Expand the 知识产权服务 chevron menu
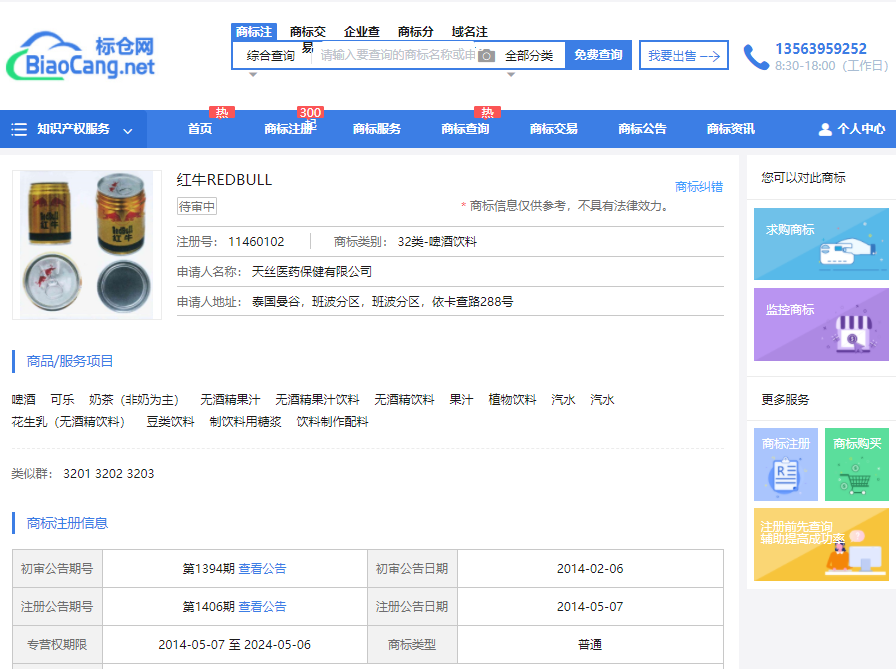This screenshot has width=896, height=669. pos(128,131)
